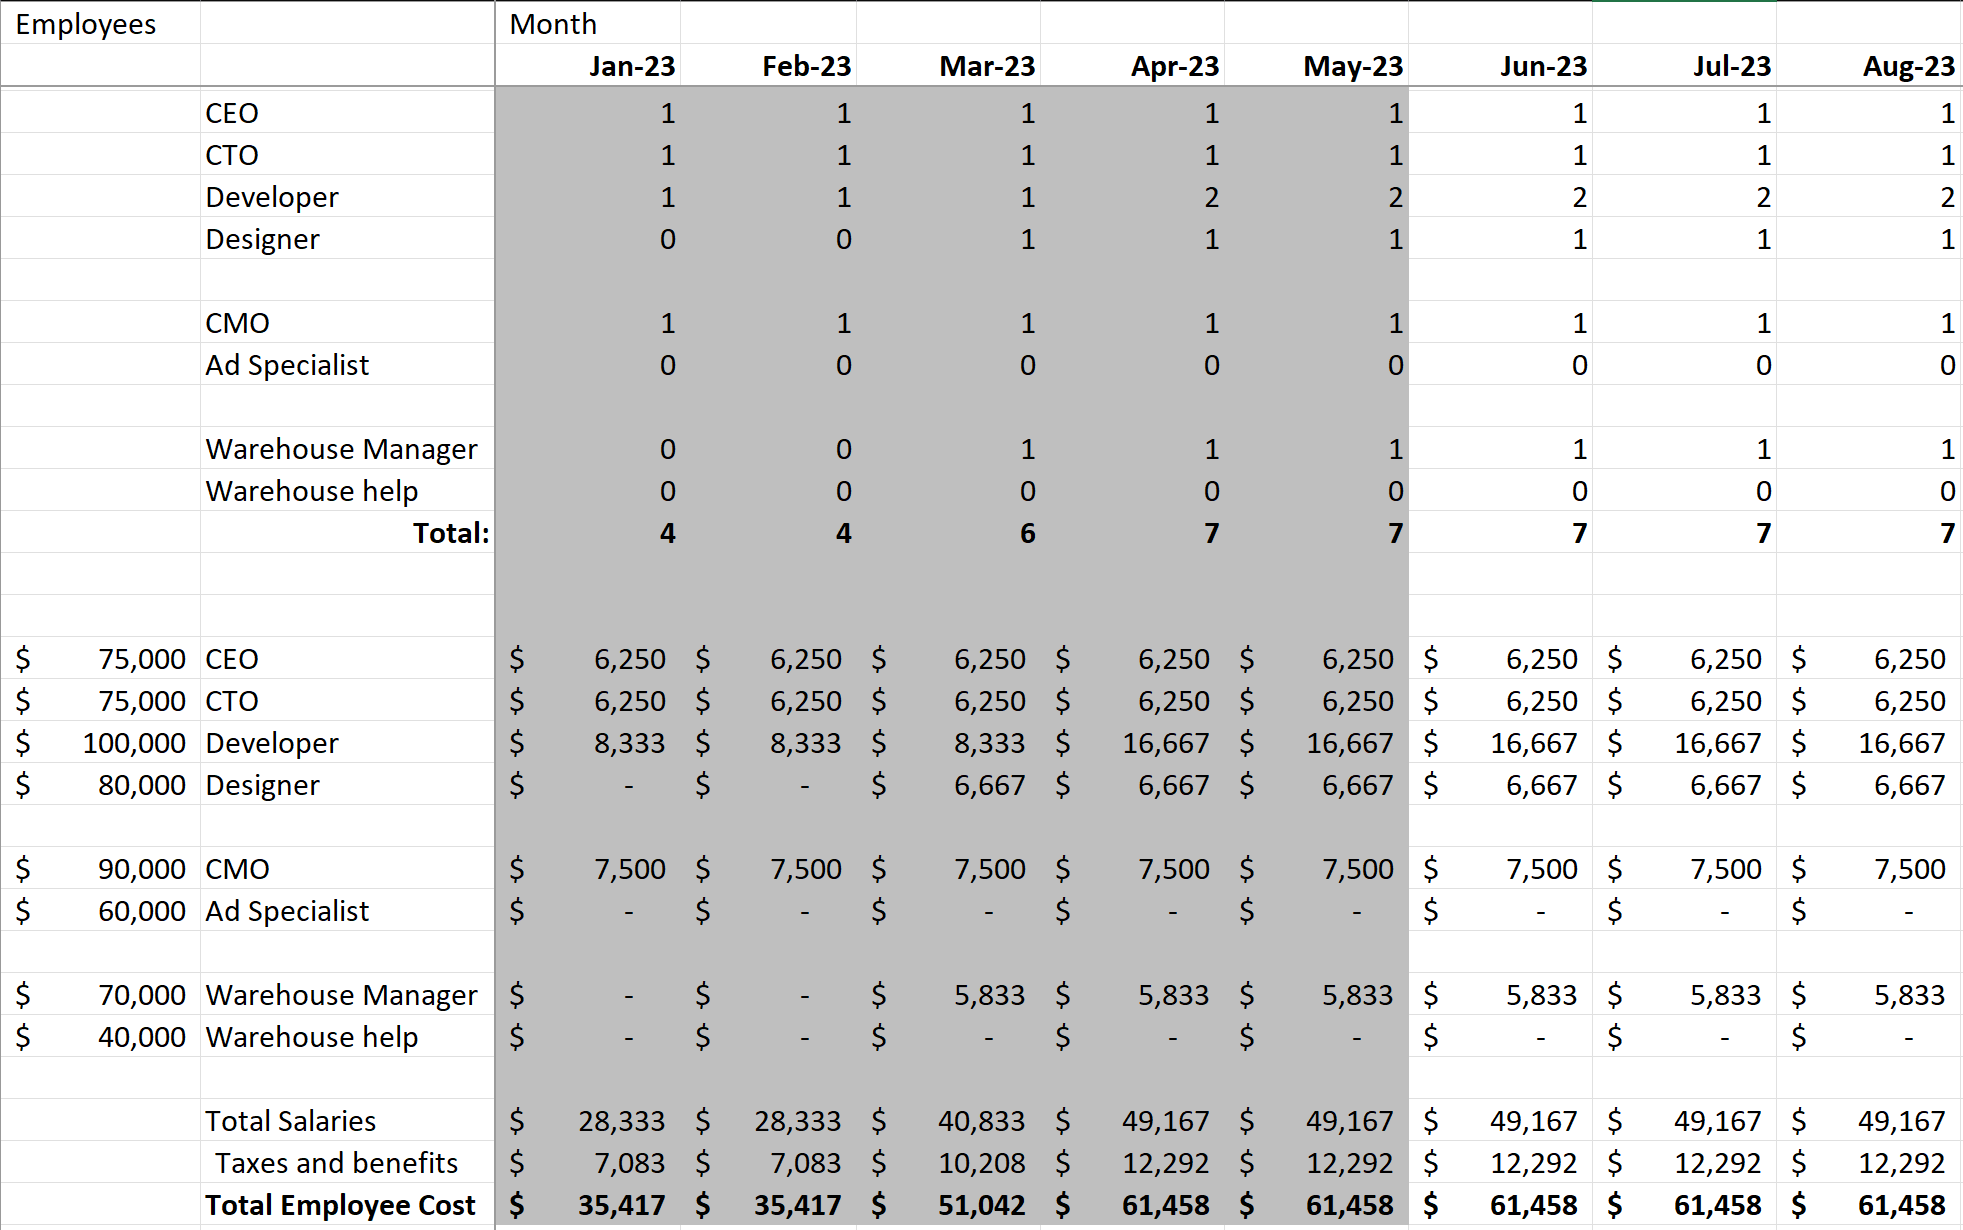Select Total Employee Cost 61,458 for Jun-23

(x=1500, y=1204)
